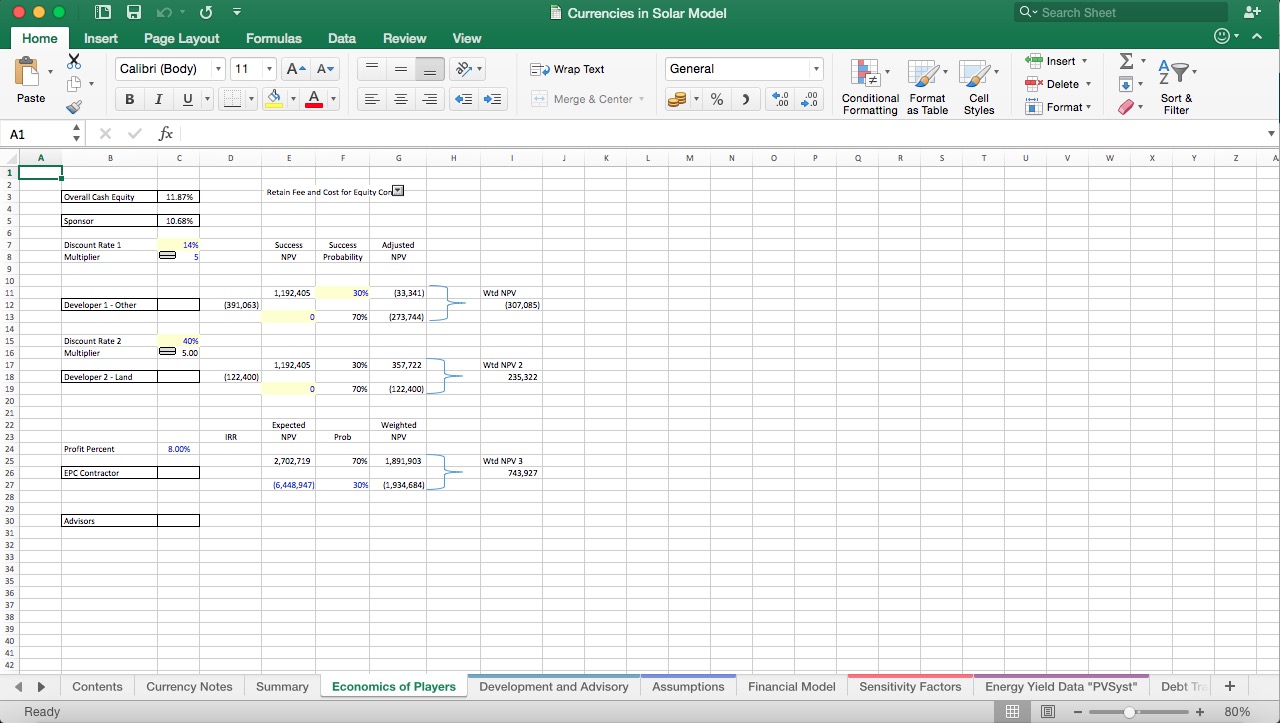Toggle bold formatting

point(130,99)
